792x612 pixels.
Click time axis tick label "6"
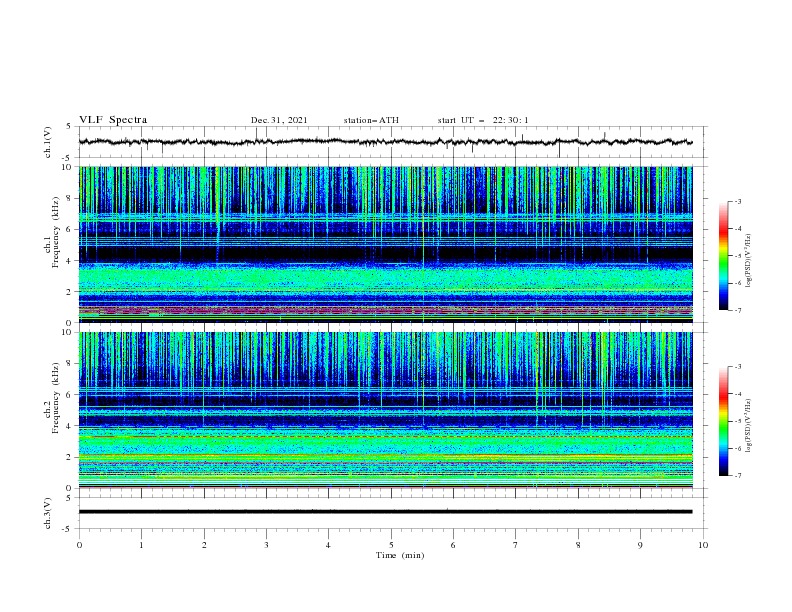pos(453,545)
